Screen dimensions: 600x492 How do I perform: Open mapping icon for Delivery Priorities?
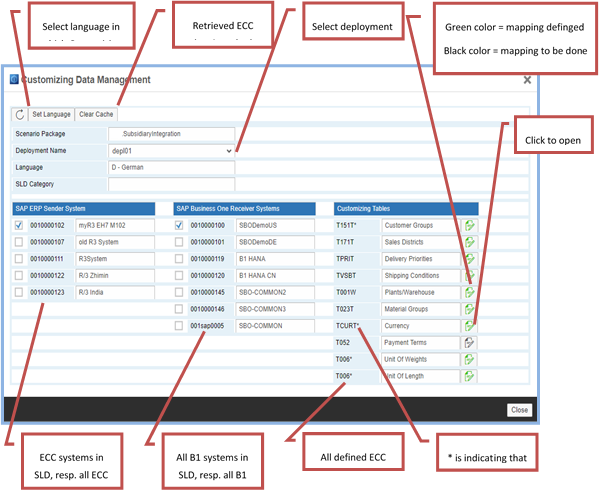click(x=470, y=259)
